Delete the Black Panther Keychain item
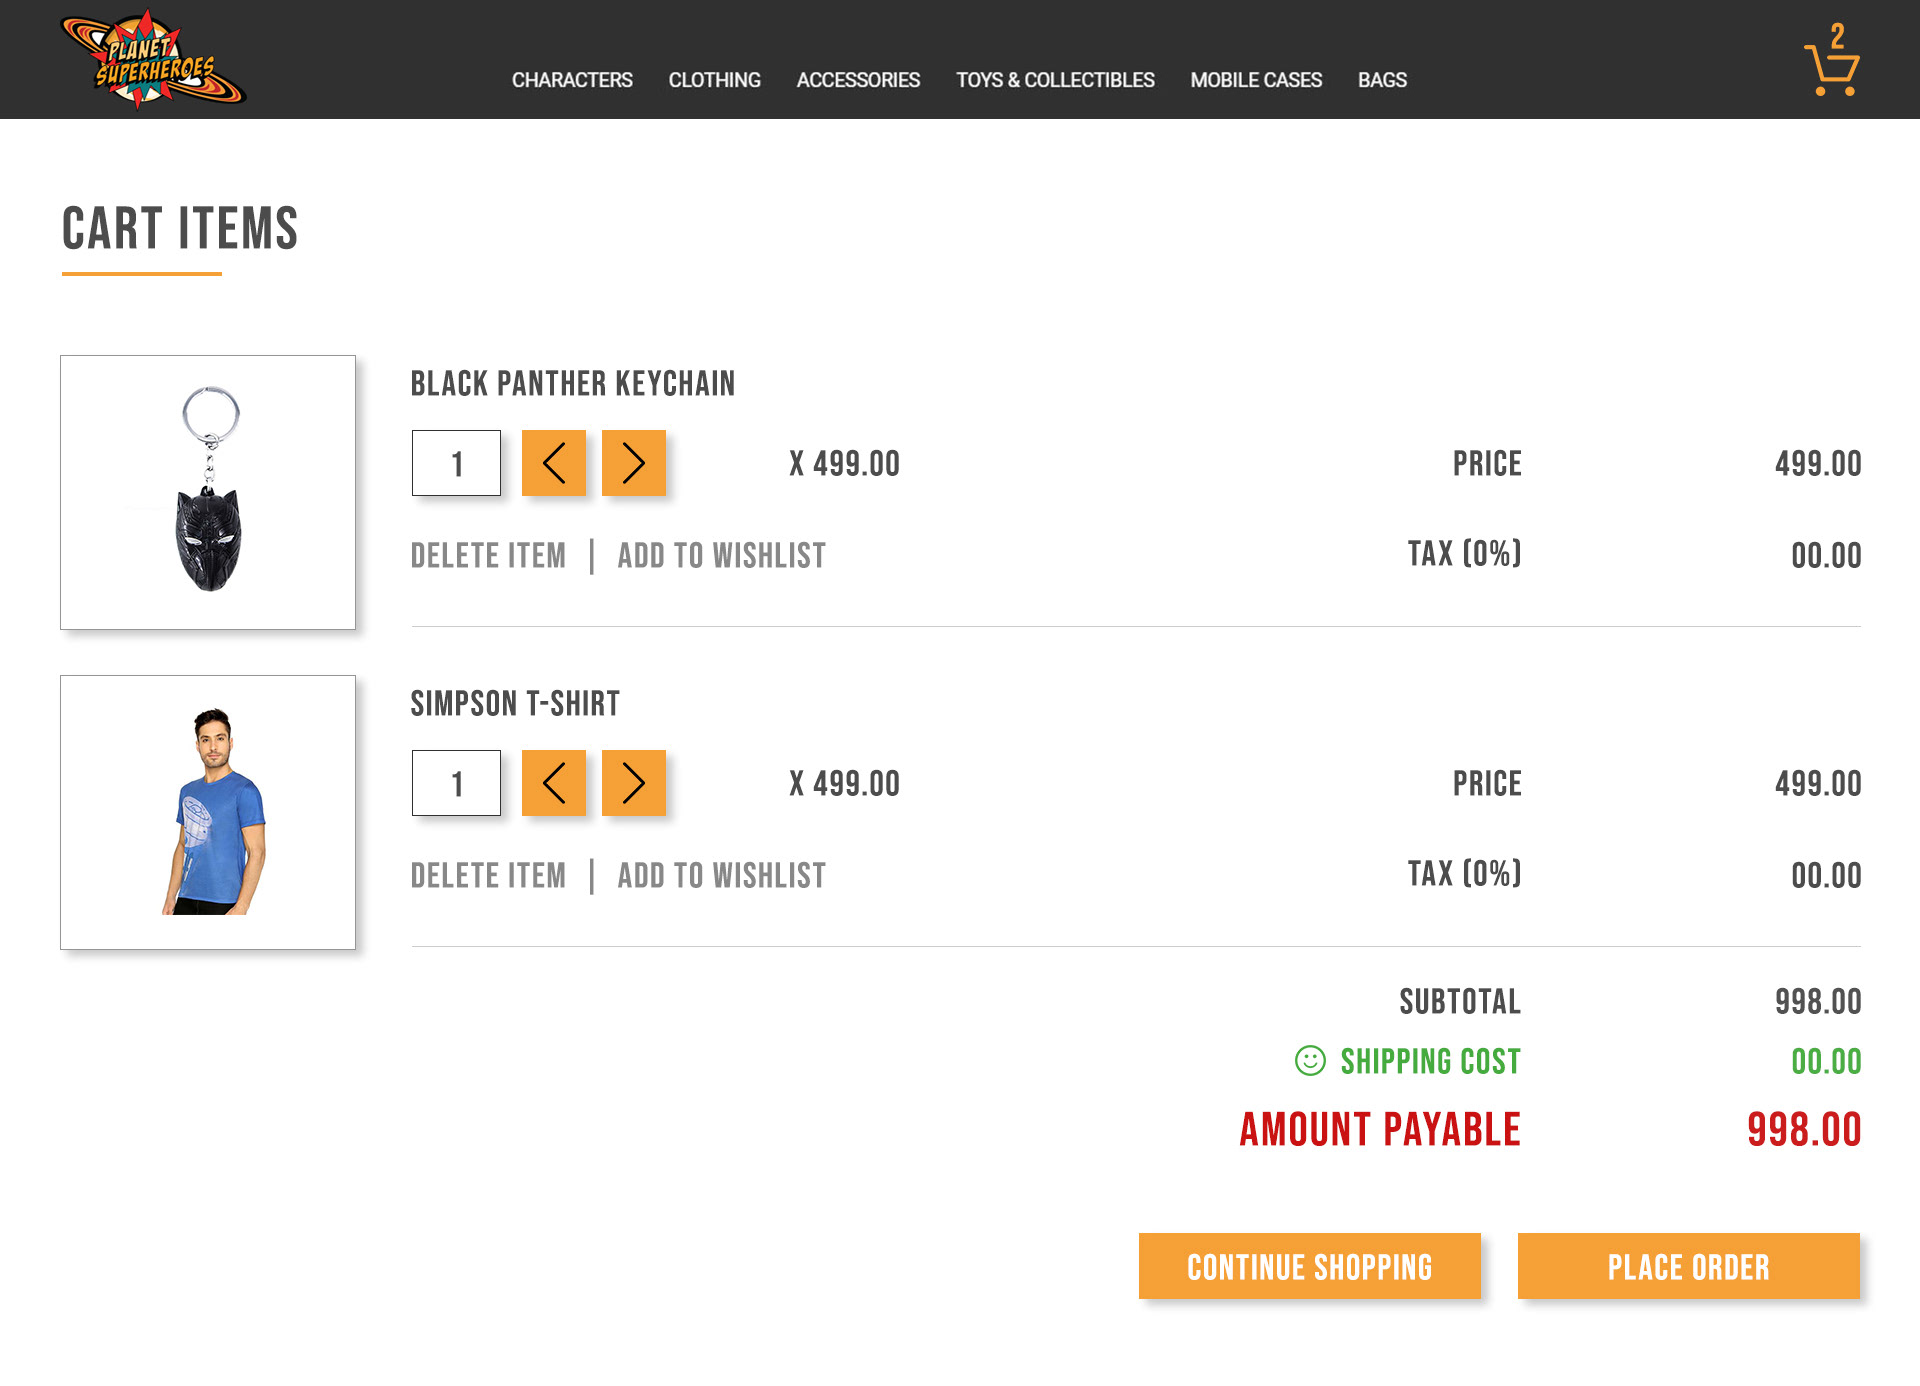 [x=488, y=556]
